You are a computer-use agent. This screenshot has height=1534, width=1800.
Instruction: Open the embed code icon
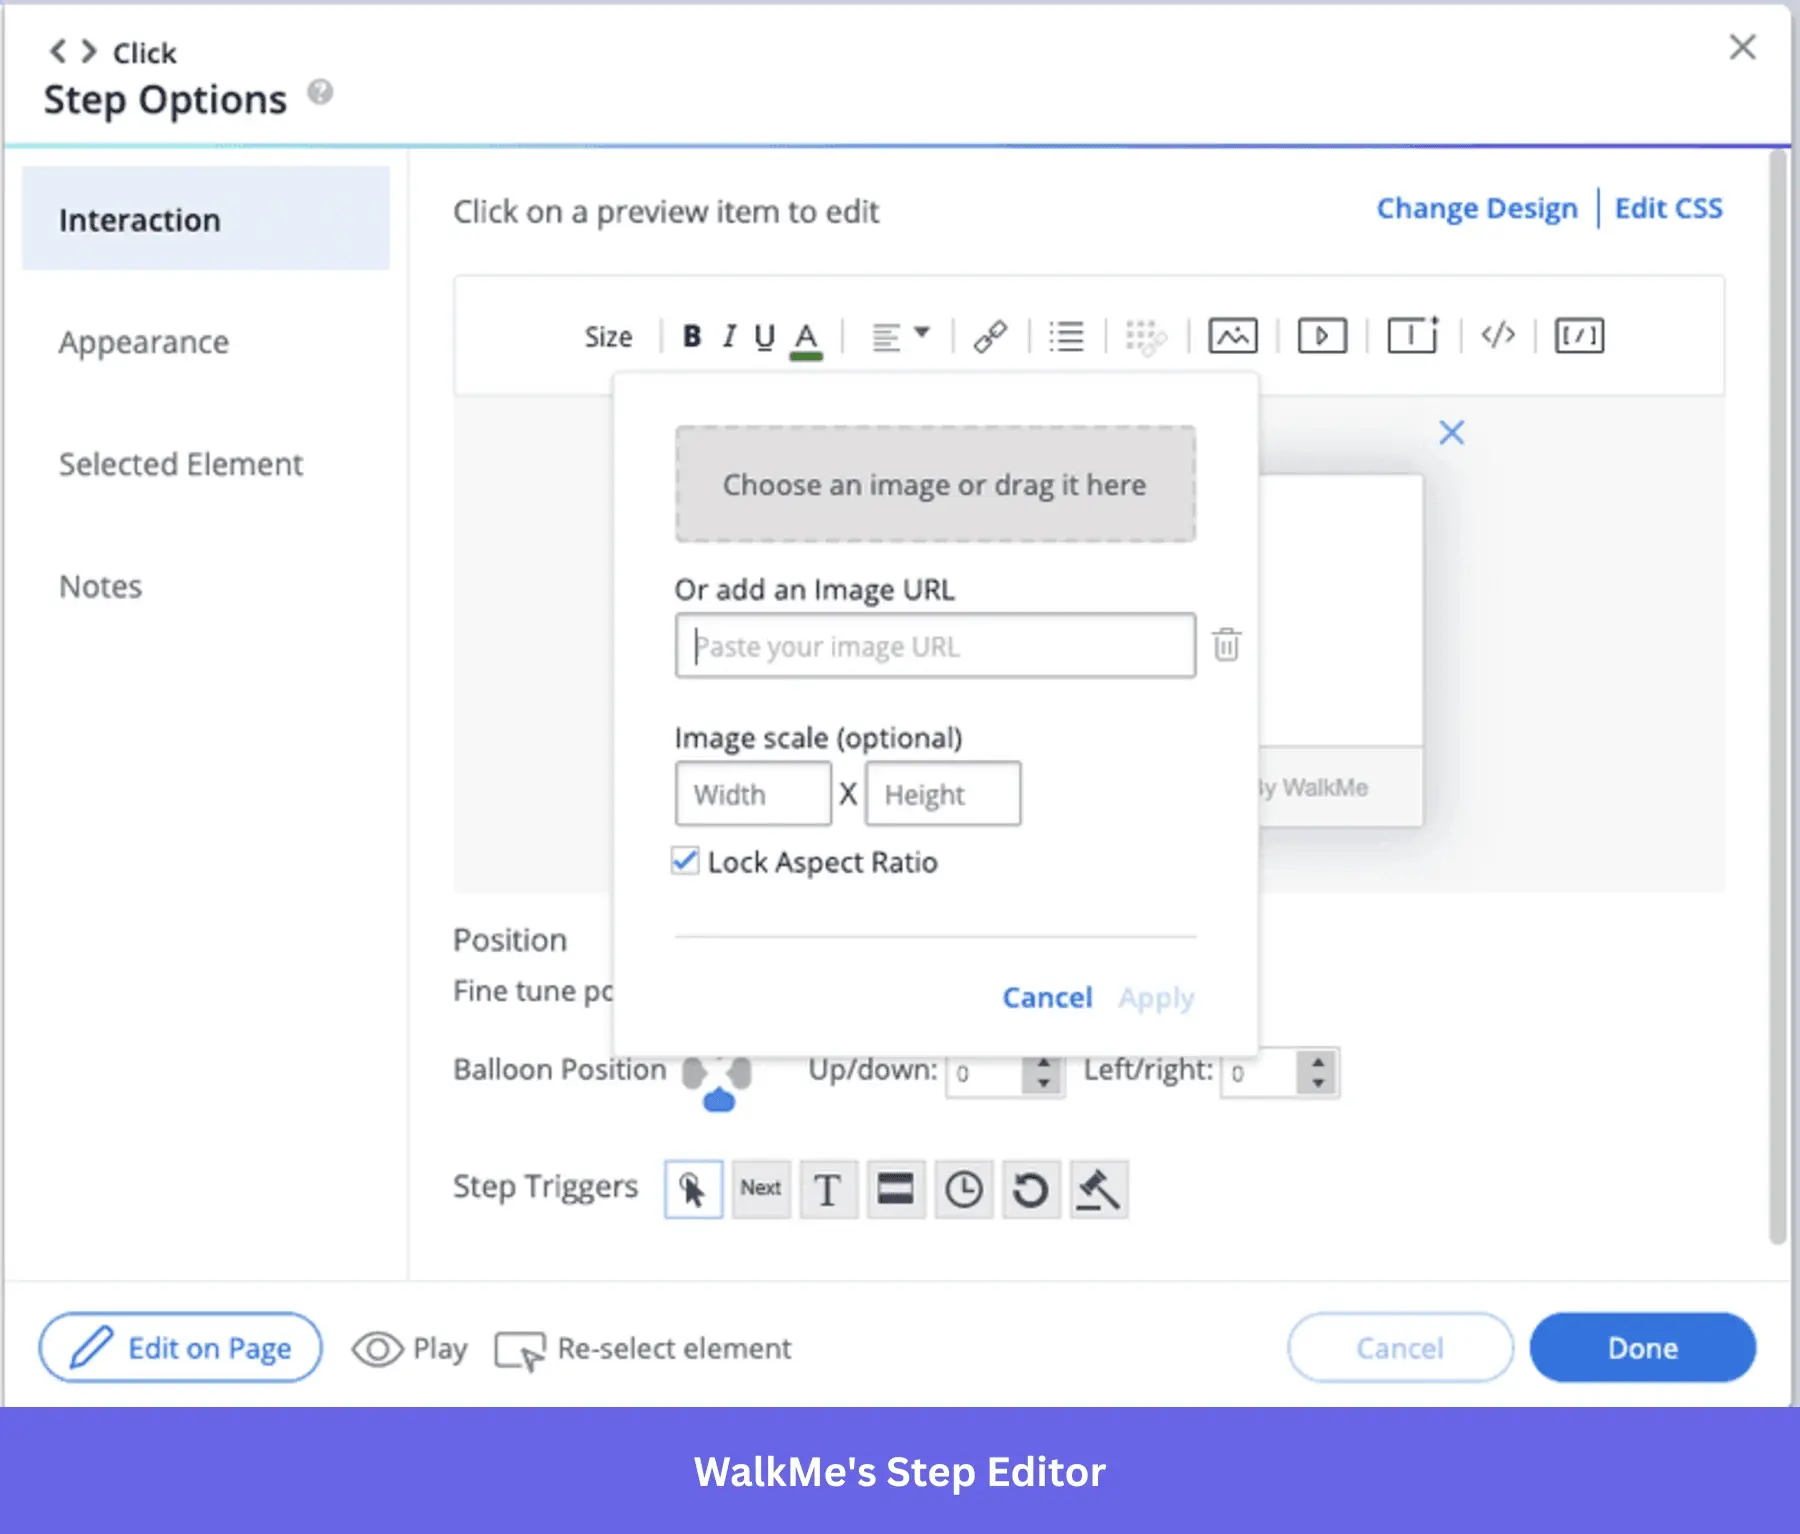point(1497,336)
